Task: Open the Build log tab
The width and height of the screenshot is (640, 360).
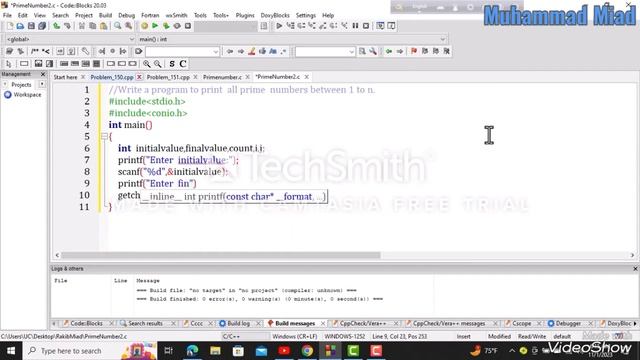Action: (238, 323)
